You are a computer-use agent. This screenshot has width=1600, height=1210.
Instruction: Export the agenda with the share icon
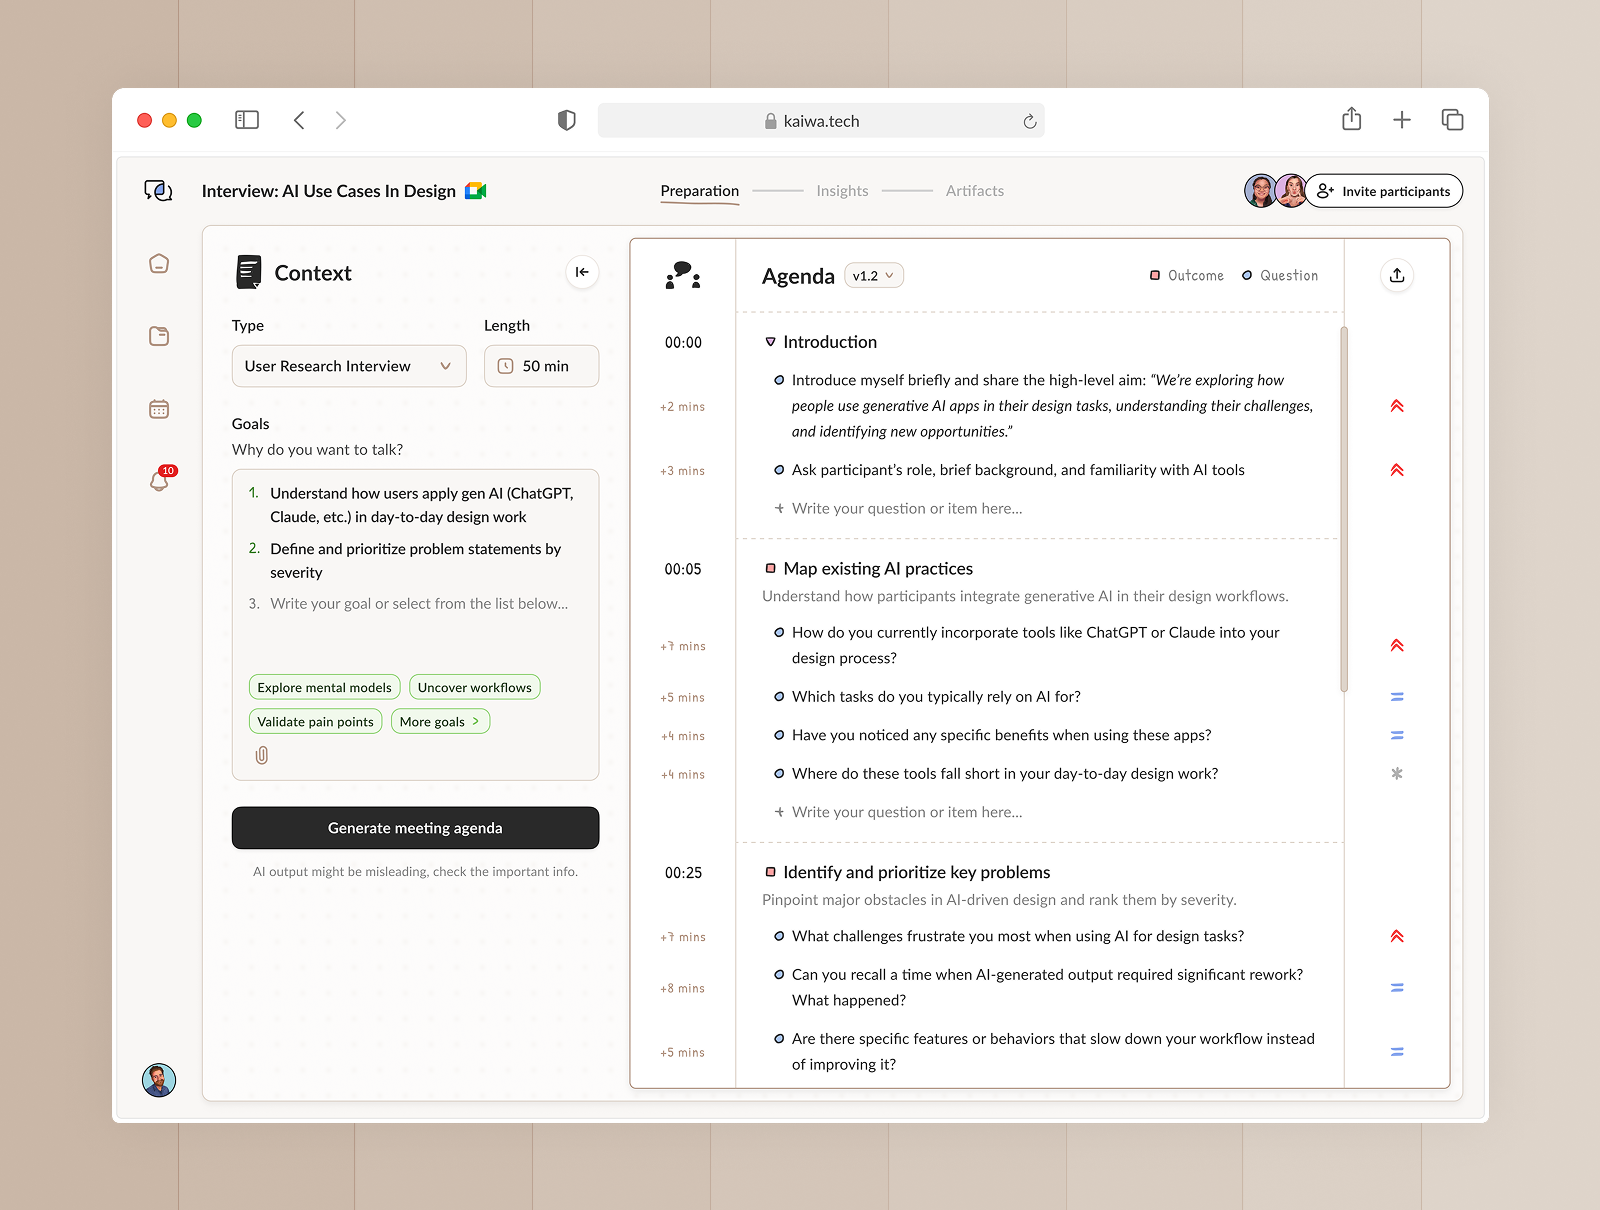(1397, 275)
